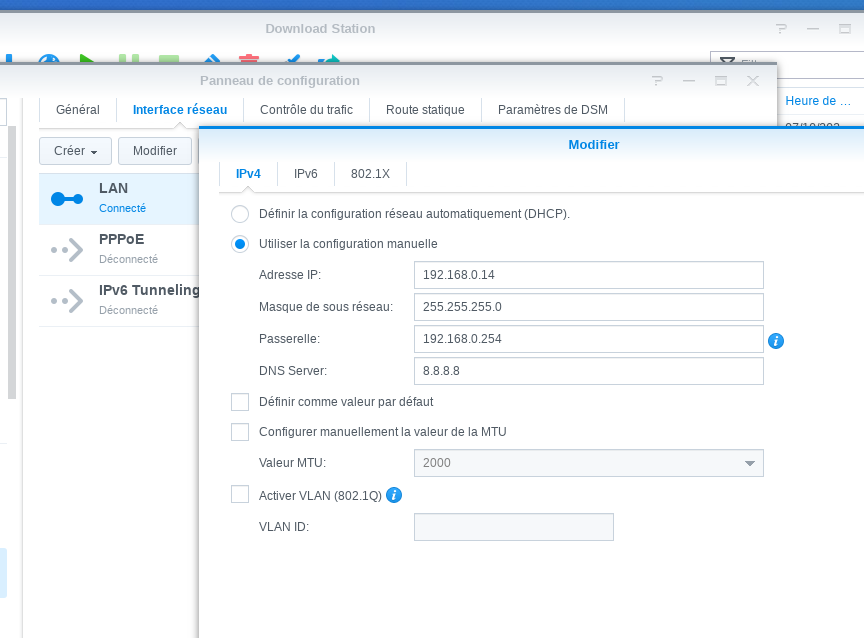Click the left sidebar scrollbar in Panneau de configuration

[x=12, y=262]
